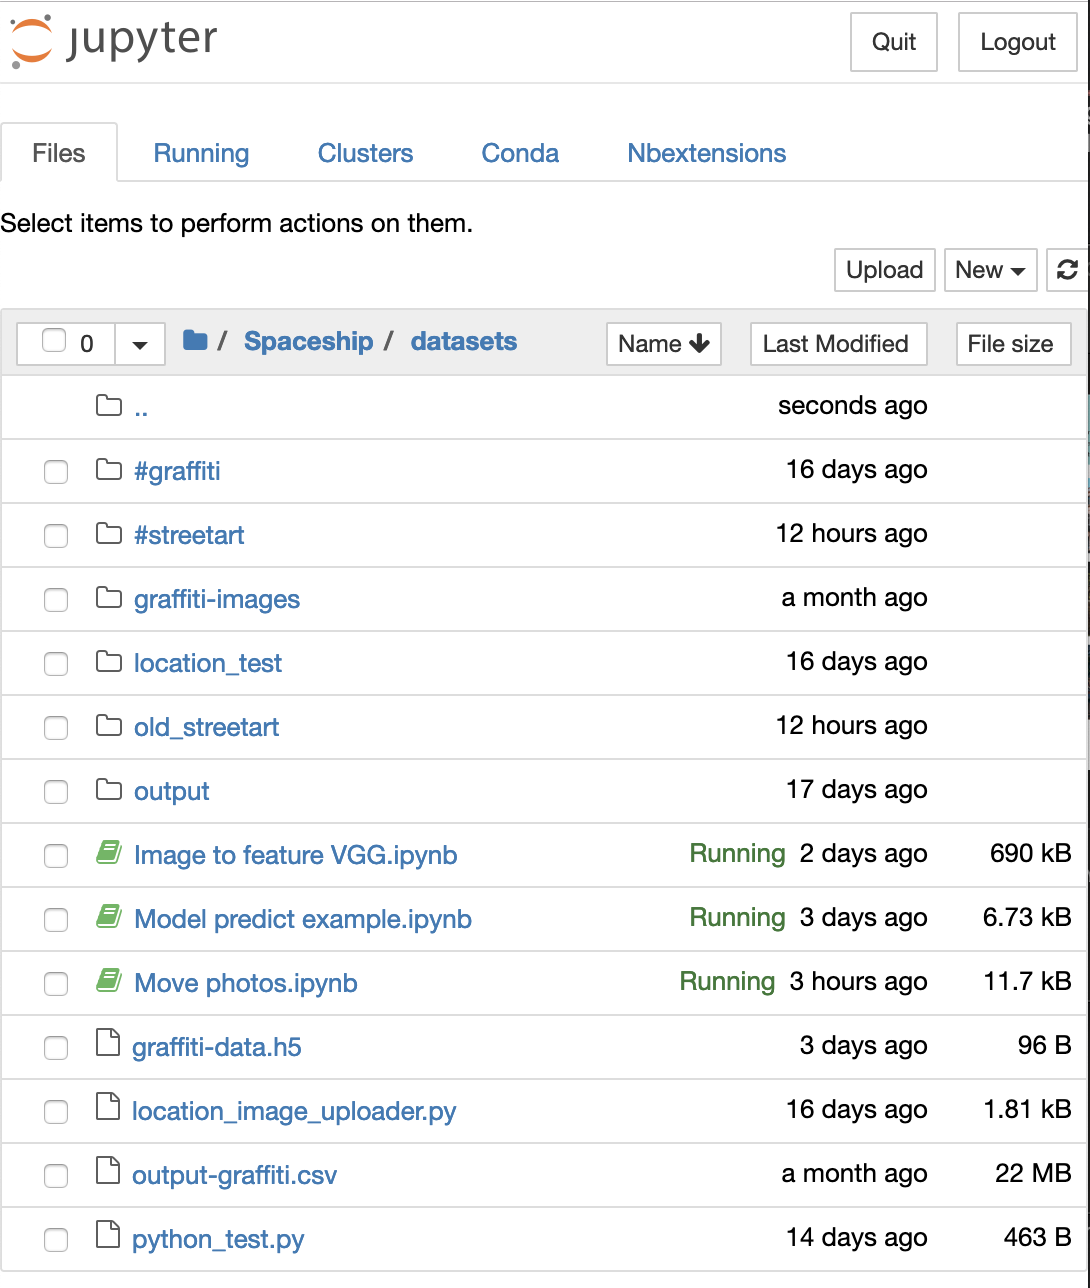
Task: Click the Jupyter logo icon
Action: point(31,41)
